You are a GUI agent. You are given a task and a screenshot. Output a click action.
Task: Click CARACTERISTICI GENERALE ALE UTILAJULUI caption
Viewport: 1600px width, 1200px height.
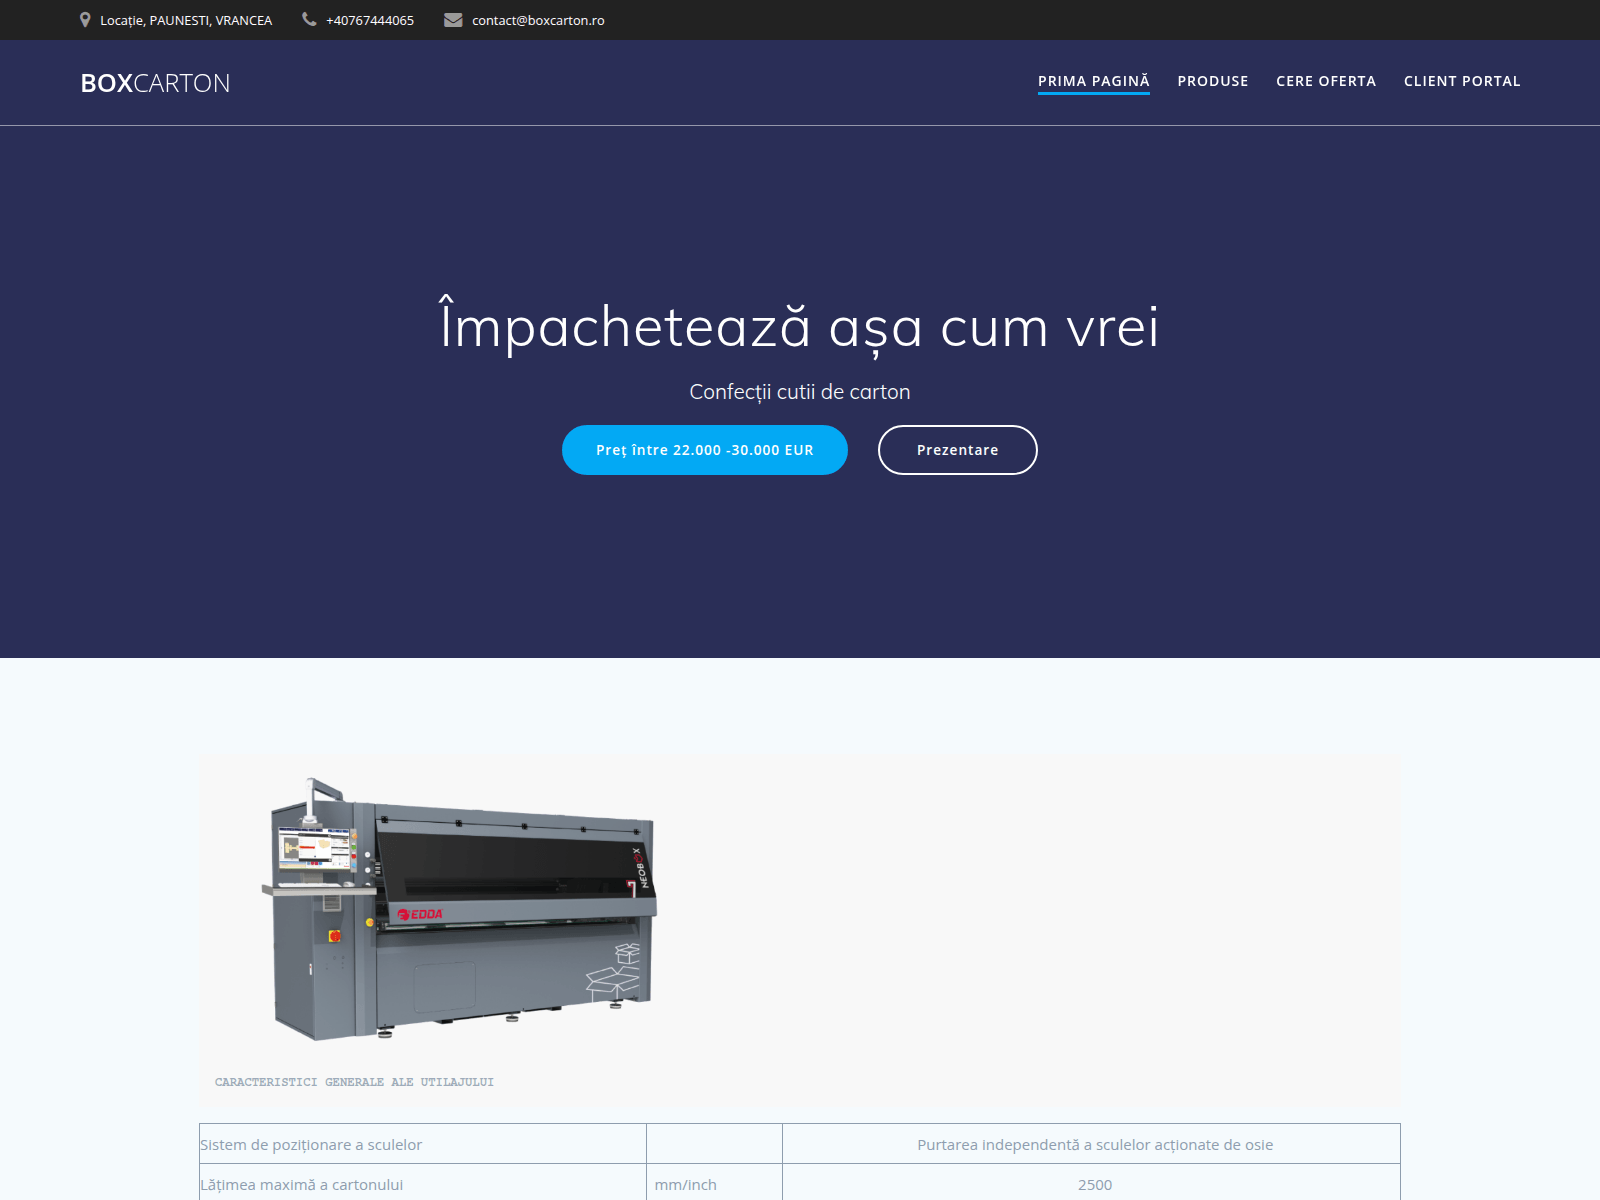(354, 1082)
